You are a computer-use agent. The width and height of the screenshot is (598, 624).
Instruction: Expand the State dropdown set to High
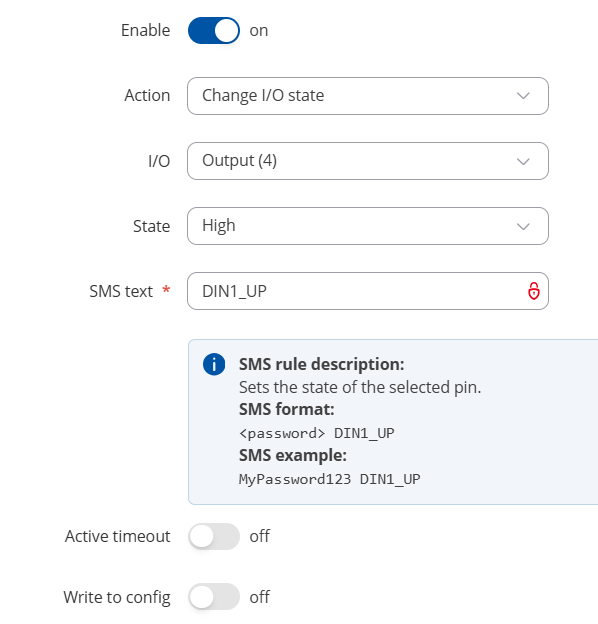tap(368, 226)
